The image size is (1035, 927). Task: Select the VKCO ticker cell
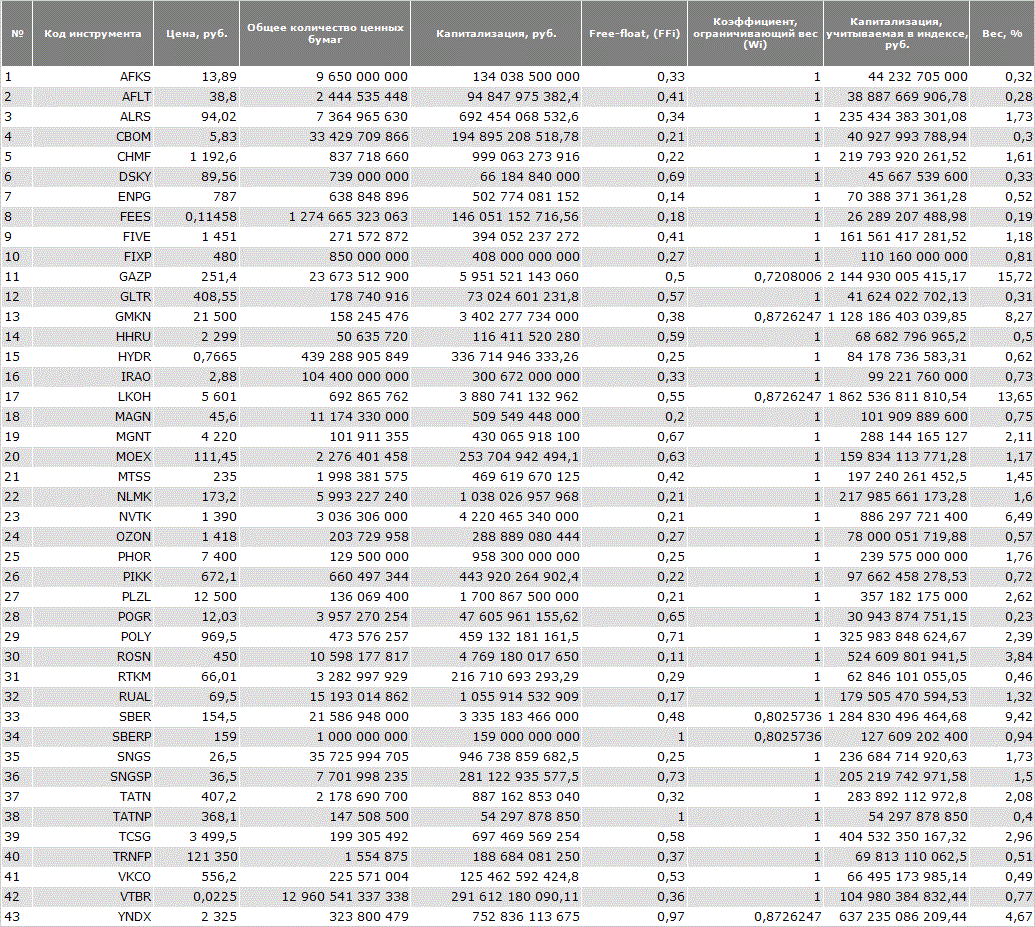[x=92, y=877]
